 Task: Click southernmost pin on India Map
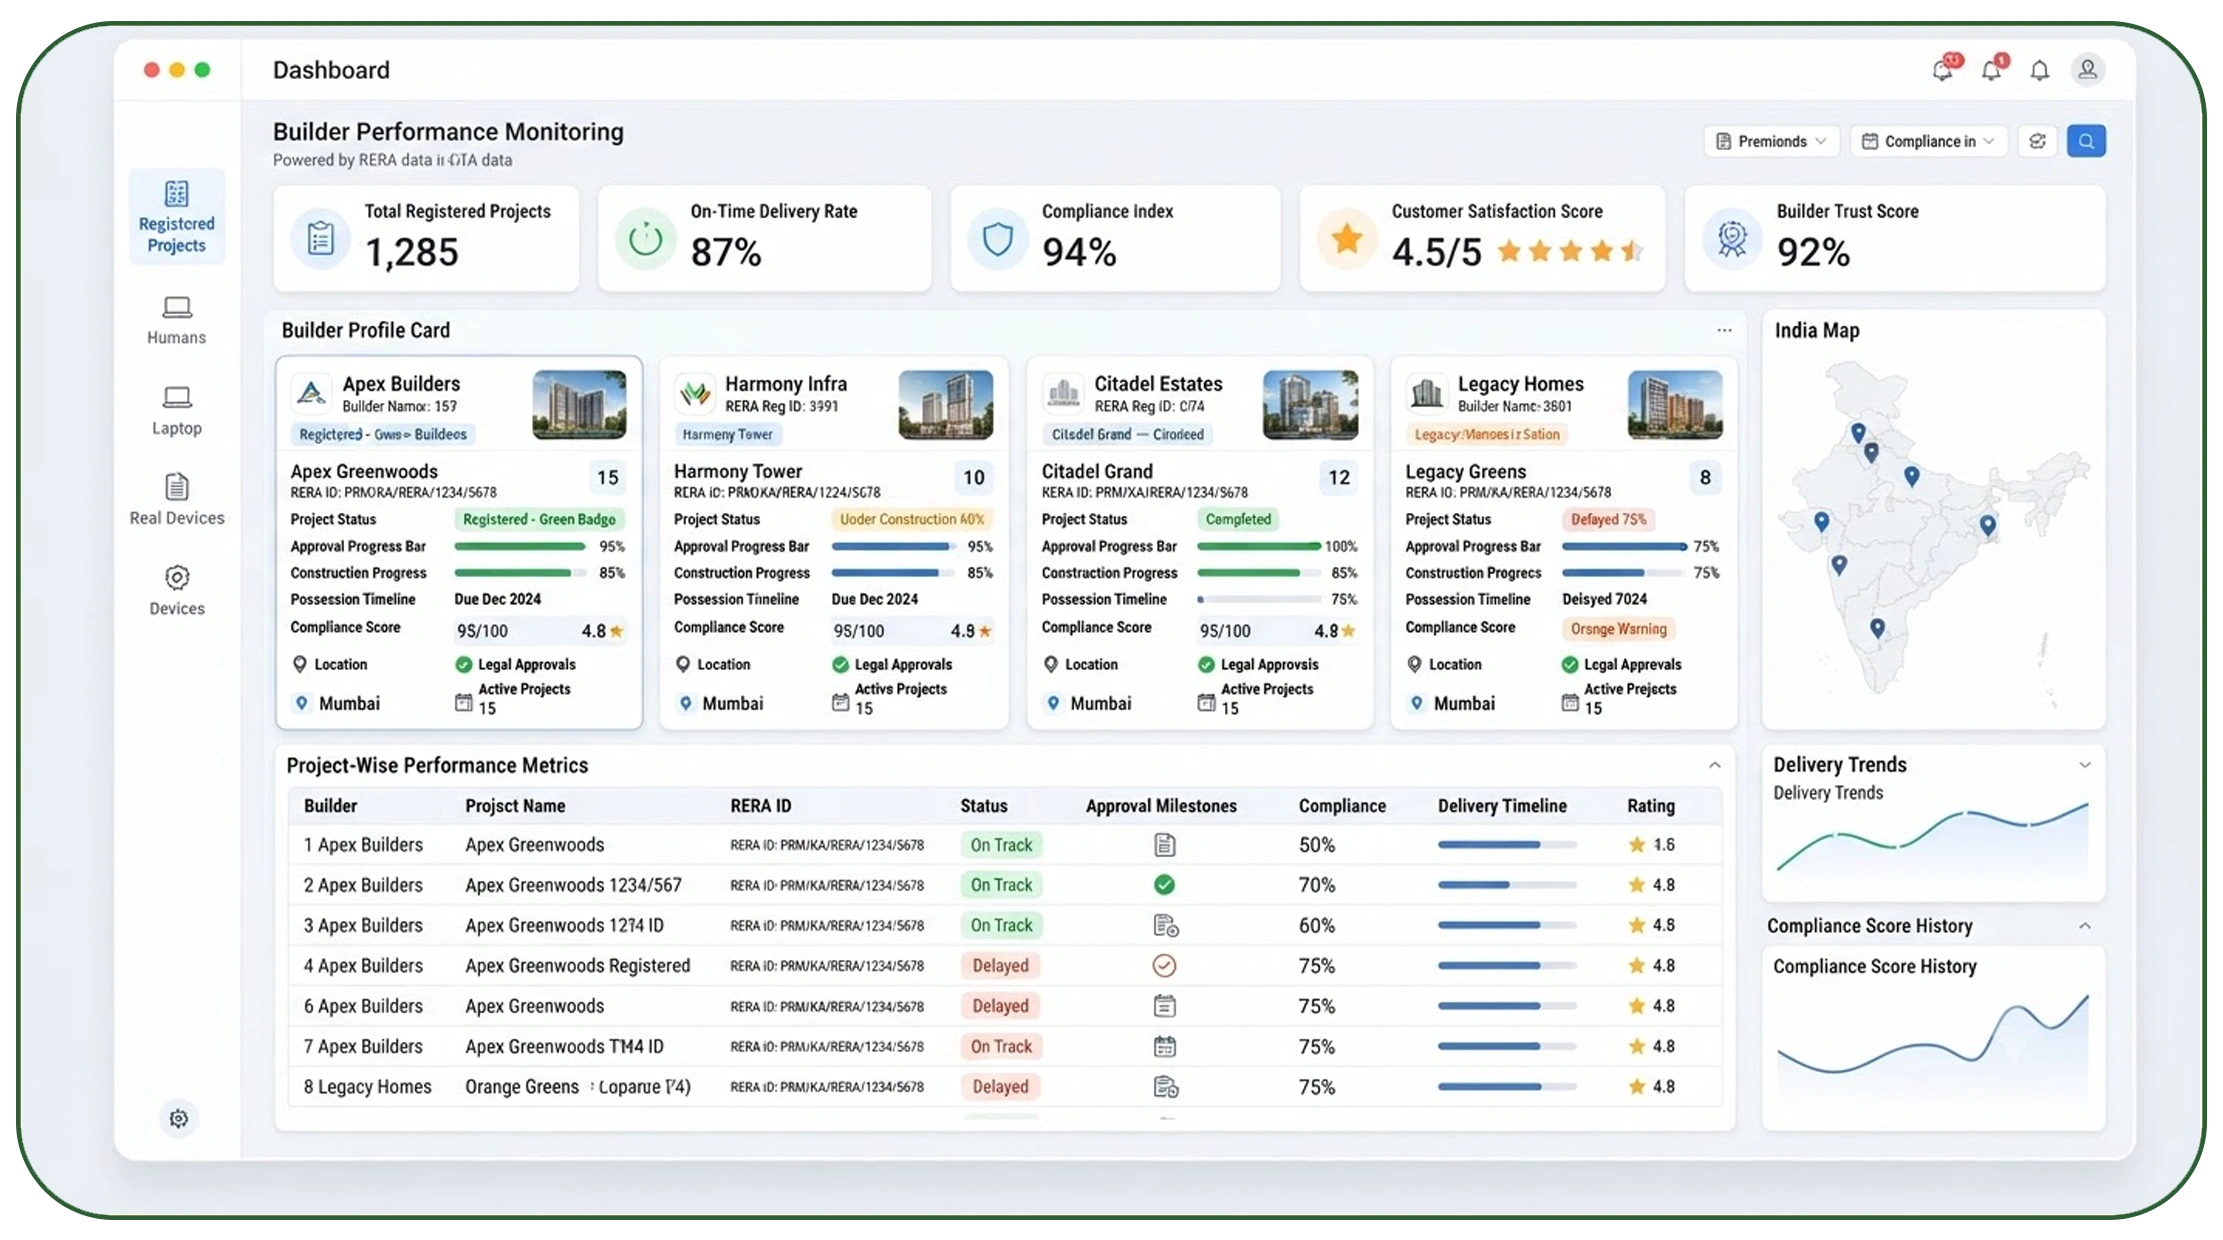tap(1877, 627)
